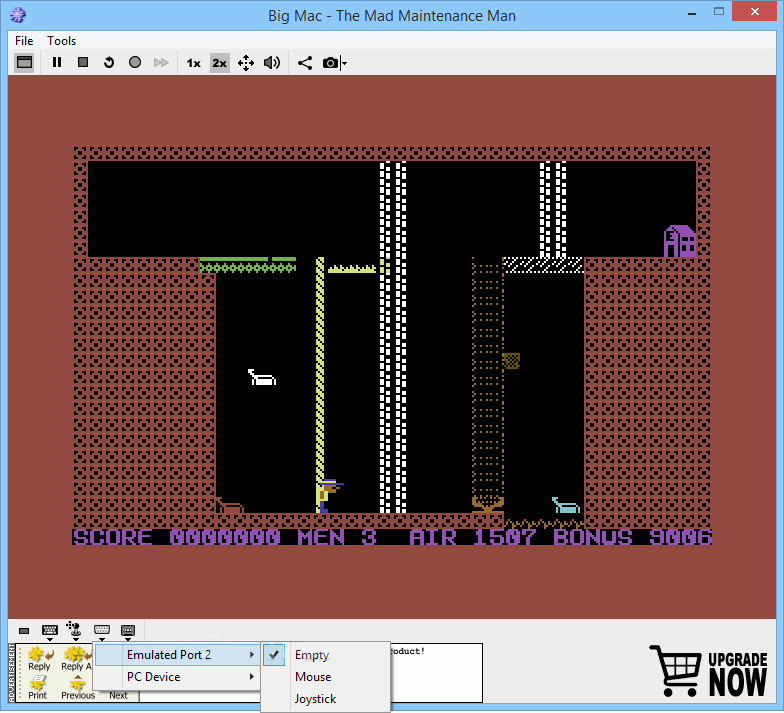This screenshot has height=713, width=784.
Task: Click the AIR counter in game
Action: pos(472,538)
